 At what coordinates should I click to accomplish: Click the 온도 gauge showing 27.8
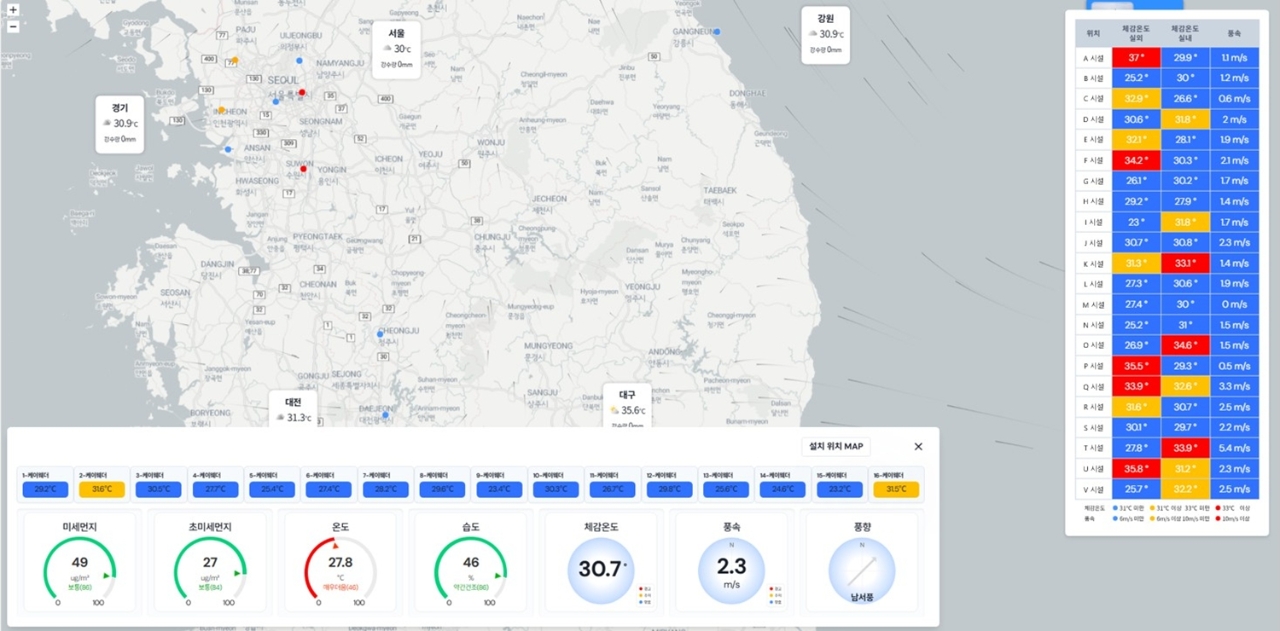click(340, 562)
